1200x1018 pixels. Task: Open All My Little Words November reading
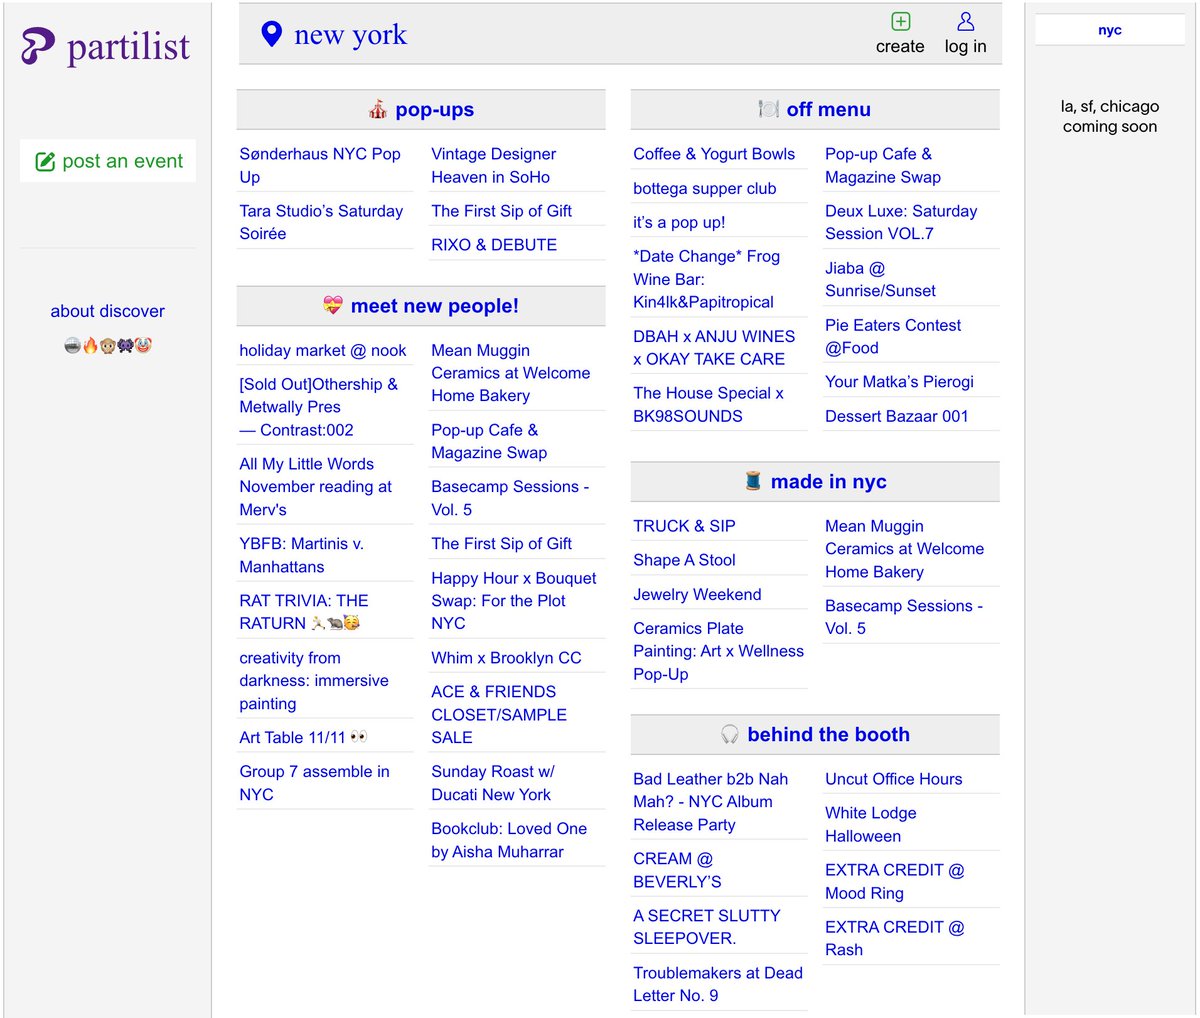click(x=315, y=487)
